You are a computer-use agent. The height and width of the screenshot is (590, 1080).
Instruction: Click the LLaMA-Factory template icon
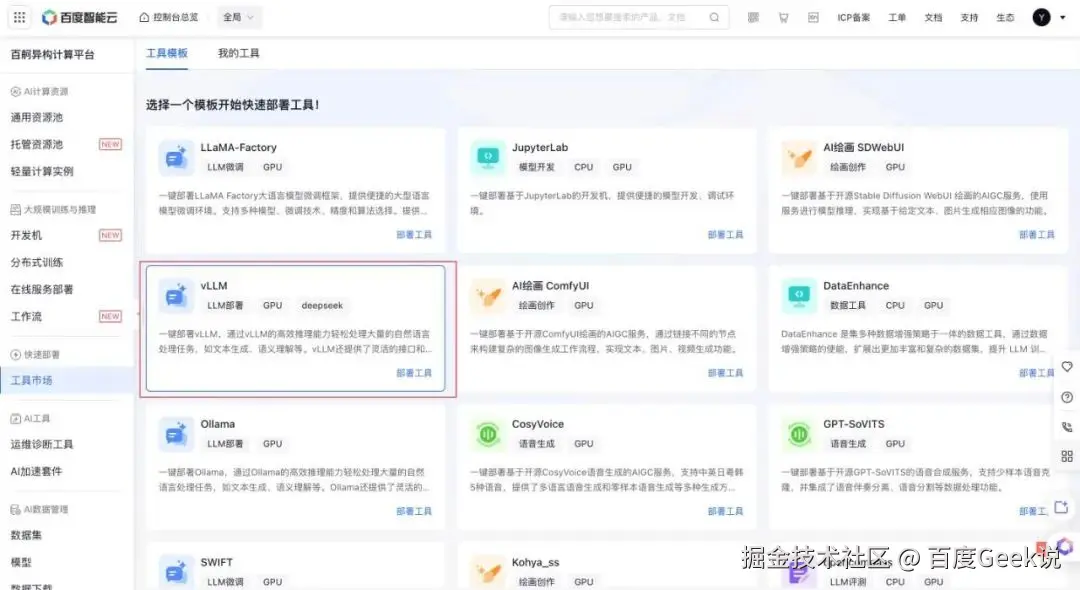pos(176,158)
